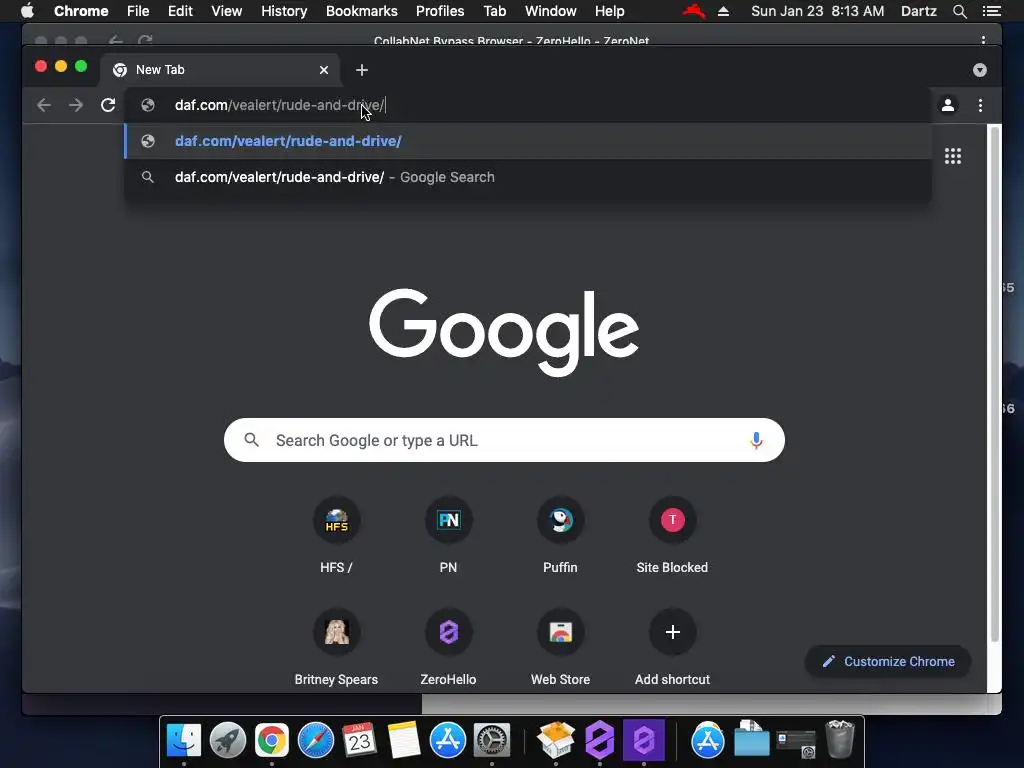Open the Chrome profile avatar menu
Screen dimensions: 1024x768
click(x=948, y=105)
